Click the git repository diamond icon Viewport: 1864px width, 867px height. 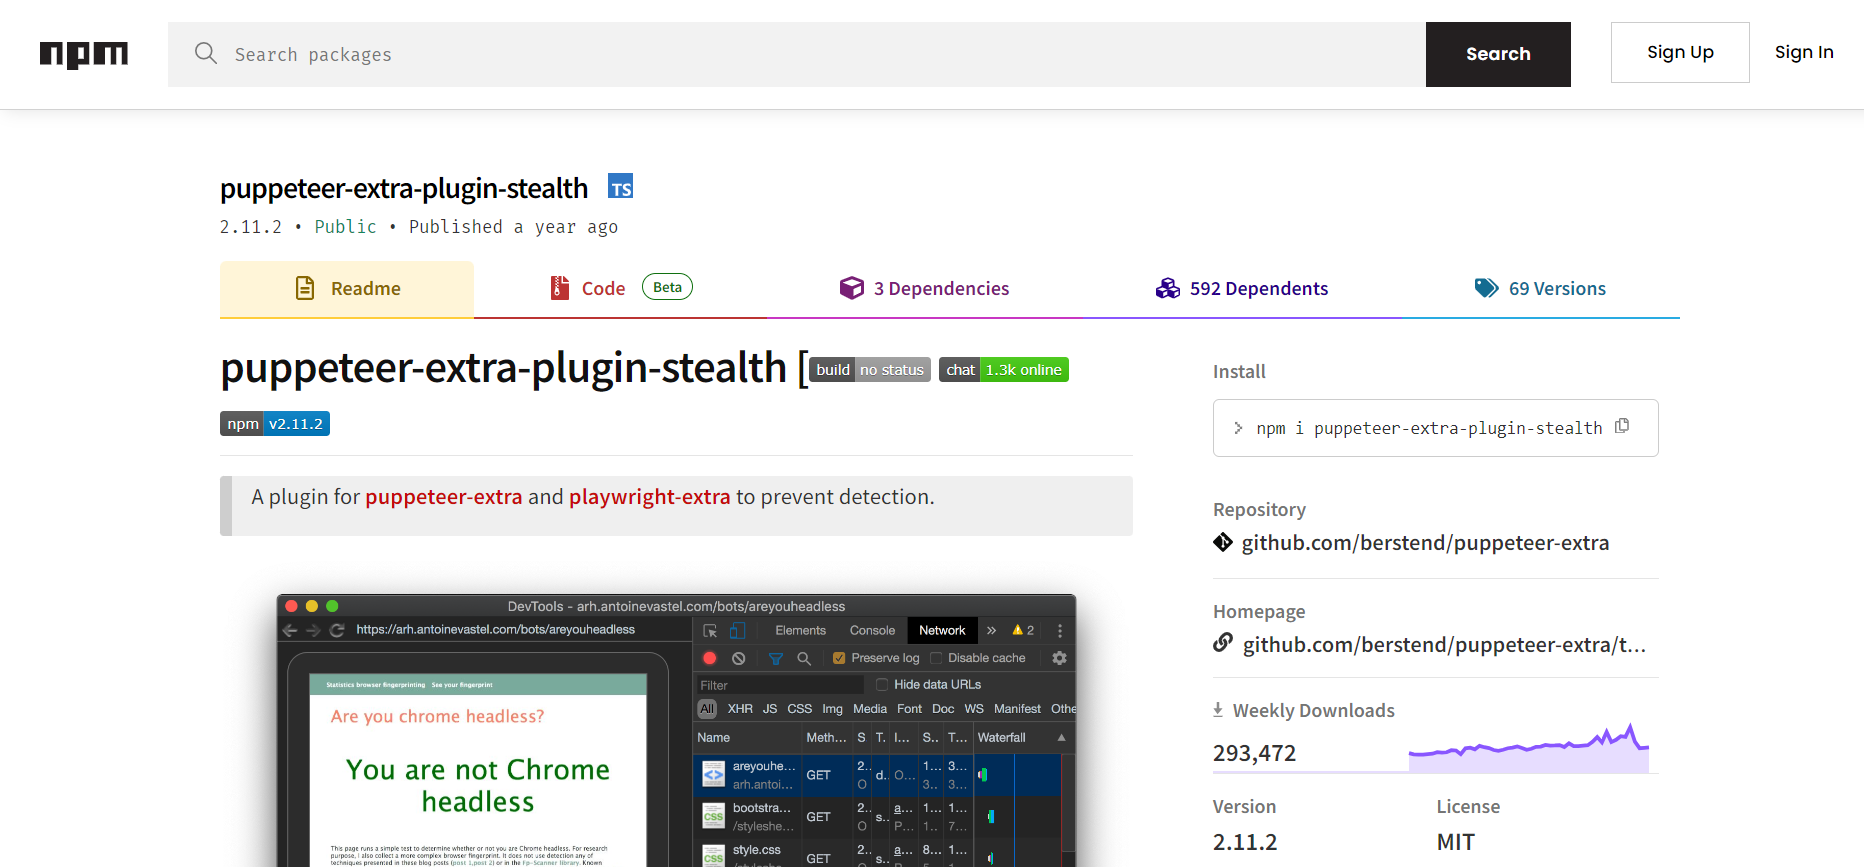tap(1223, 542)
